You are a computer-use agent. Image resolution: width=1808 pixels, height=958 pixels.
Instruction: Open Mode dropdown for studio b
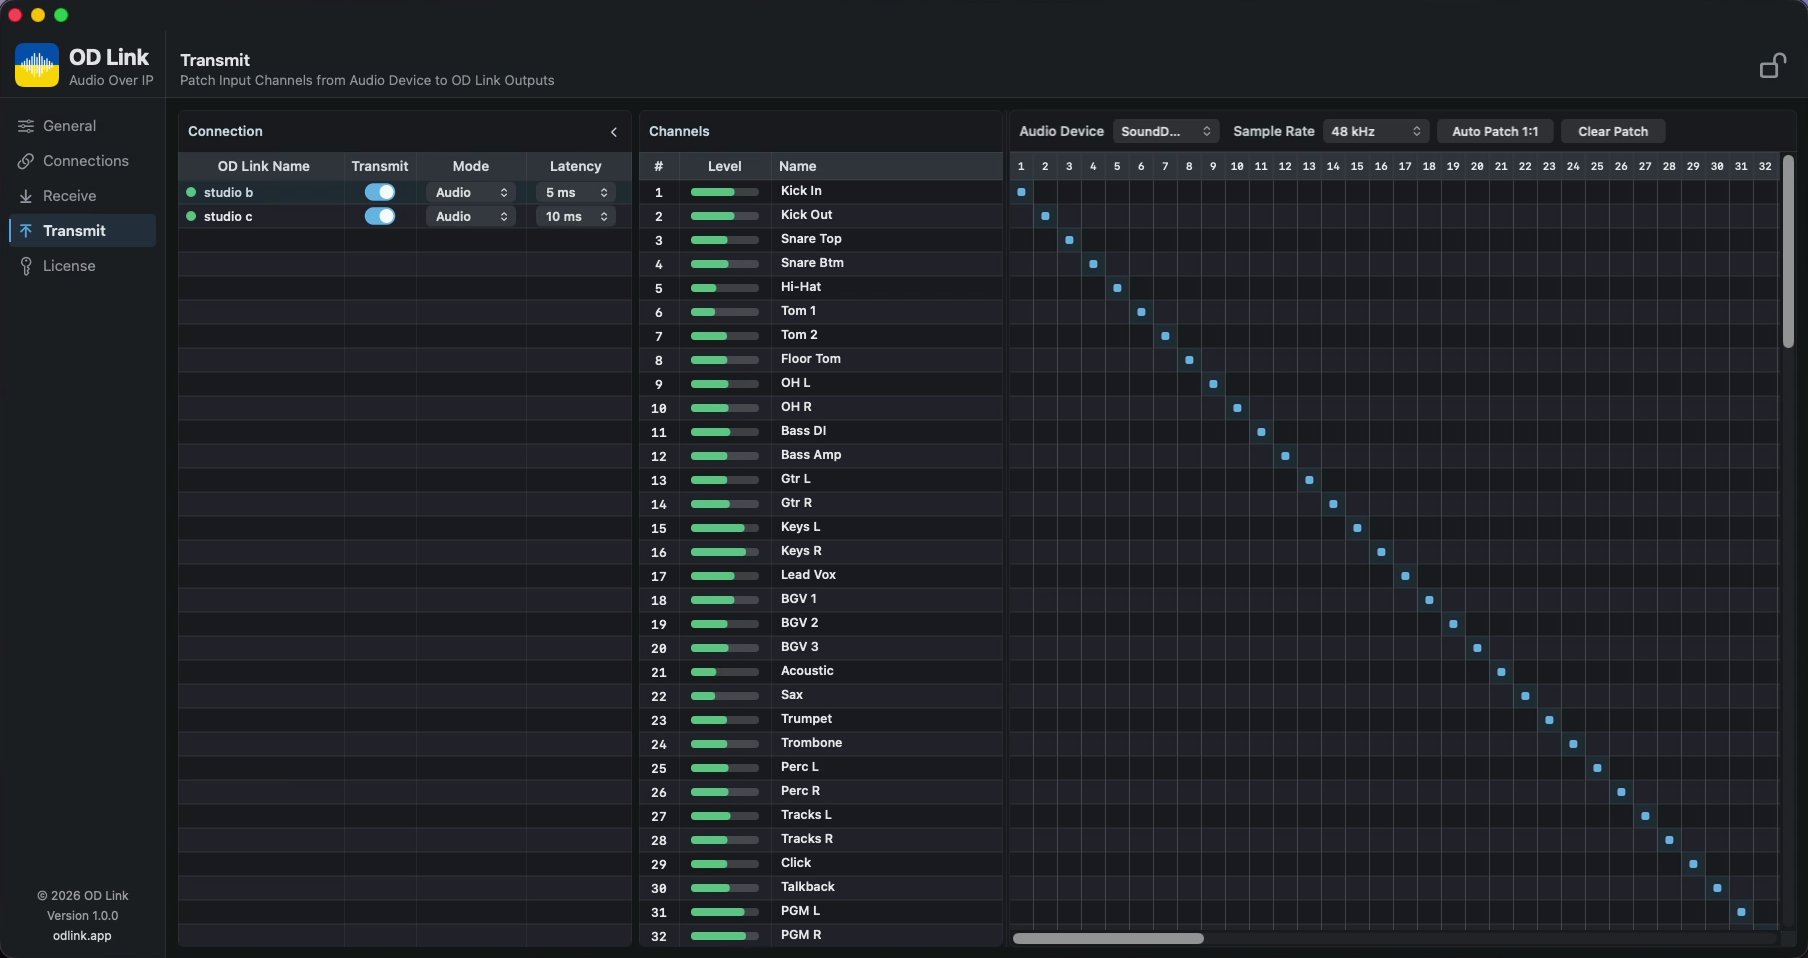(x=471, y=192)
